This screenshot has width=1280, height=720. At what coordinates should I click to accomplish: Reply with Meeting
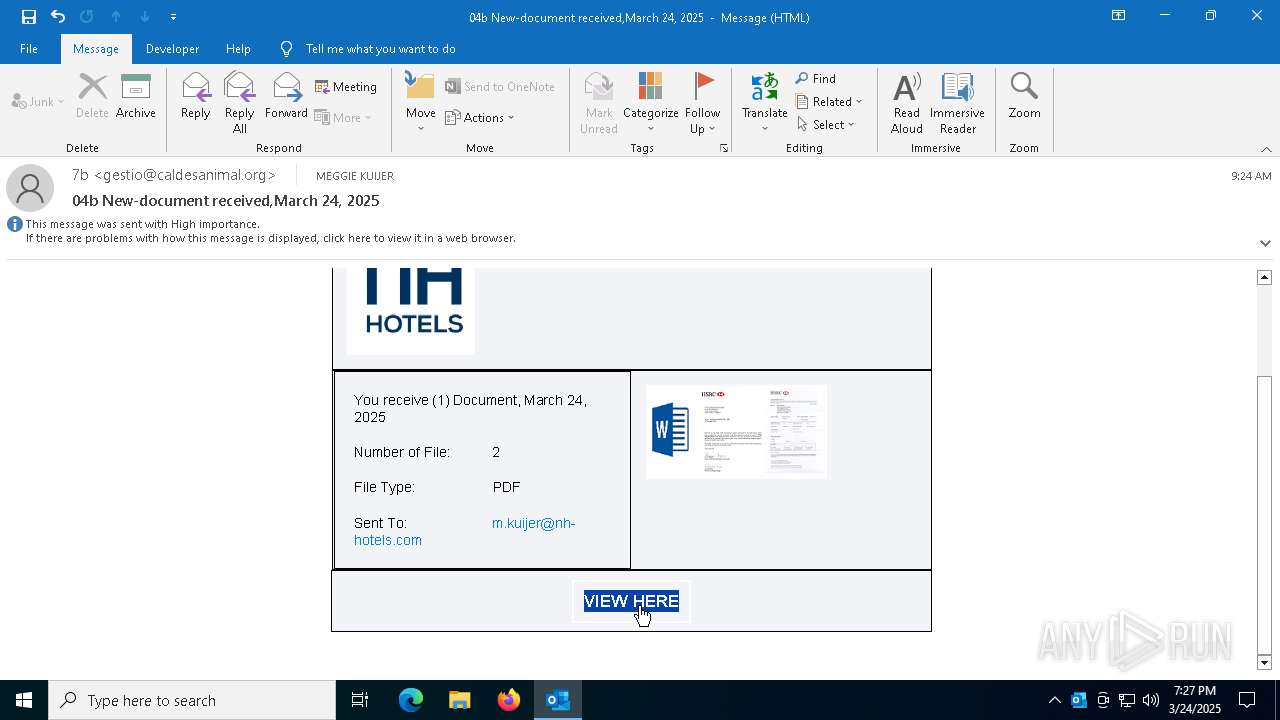(x=346, y=87)
